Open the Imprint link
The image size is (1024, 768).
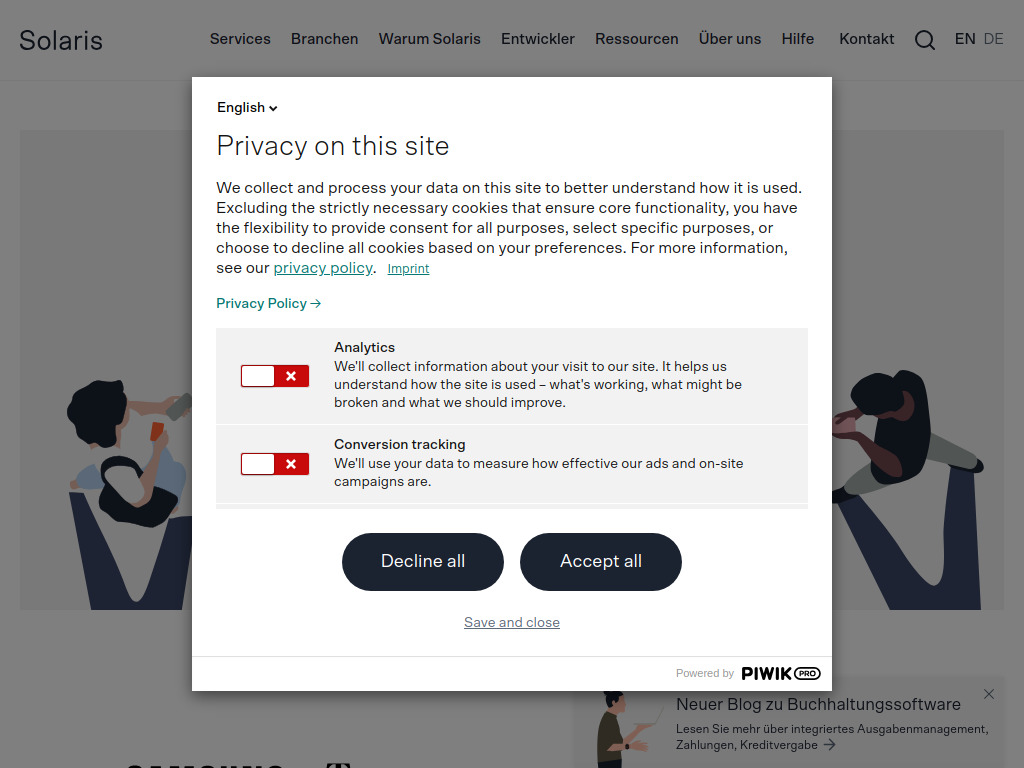(x=408, y=268)
